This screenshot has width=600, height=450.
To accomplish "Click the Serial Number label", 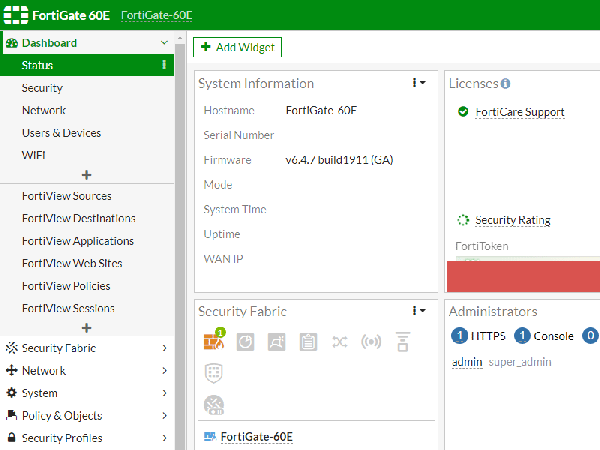I will click(239, 135).
